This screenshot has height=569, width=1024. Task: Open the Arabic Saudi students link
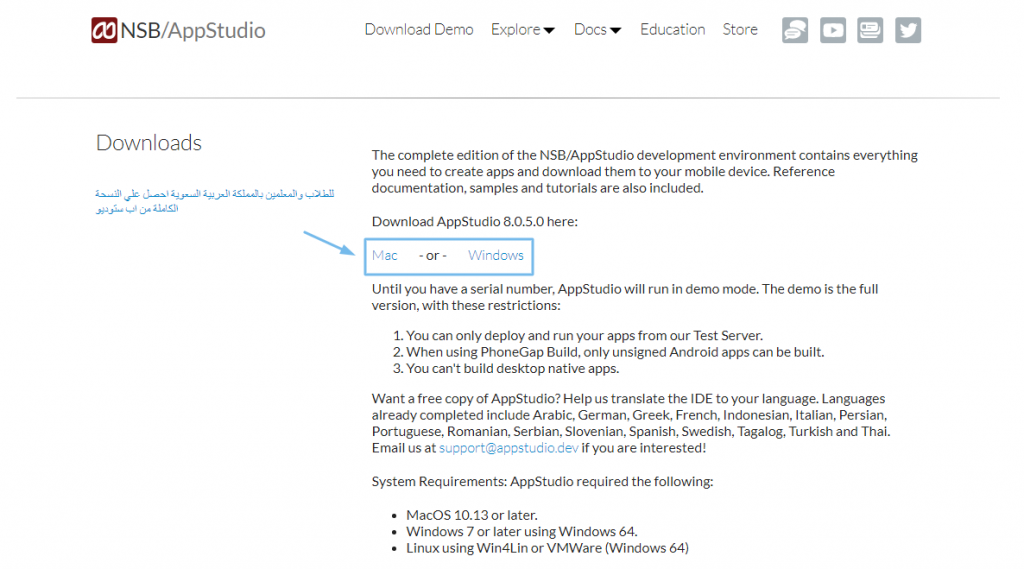click(214, 201)
